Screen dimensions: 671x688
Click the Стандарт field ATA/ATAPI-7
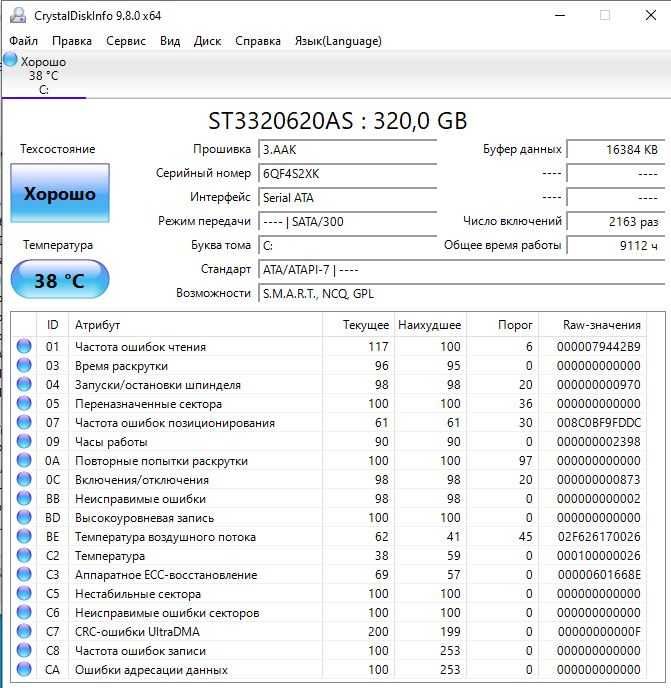pyautogui.click(x=462, y=269)
